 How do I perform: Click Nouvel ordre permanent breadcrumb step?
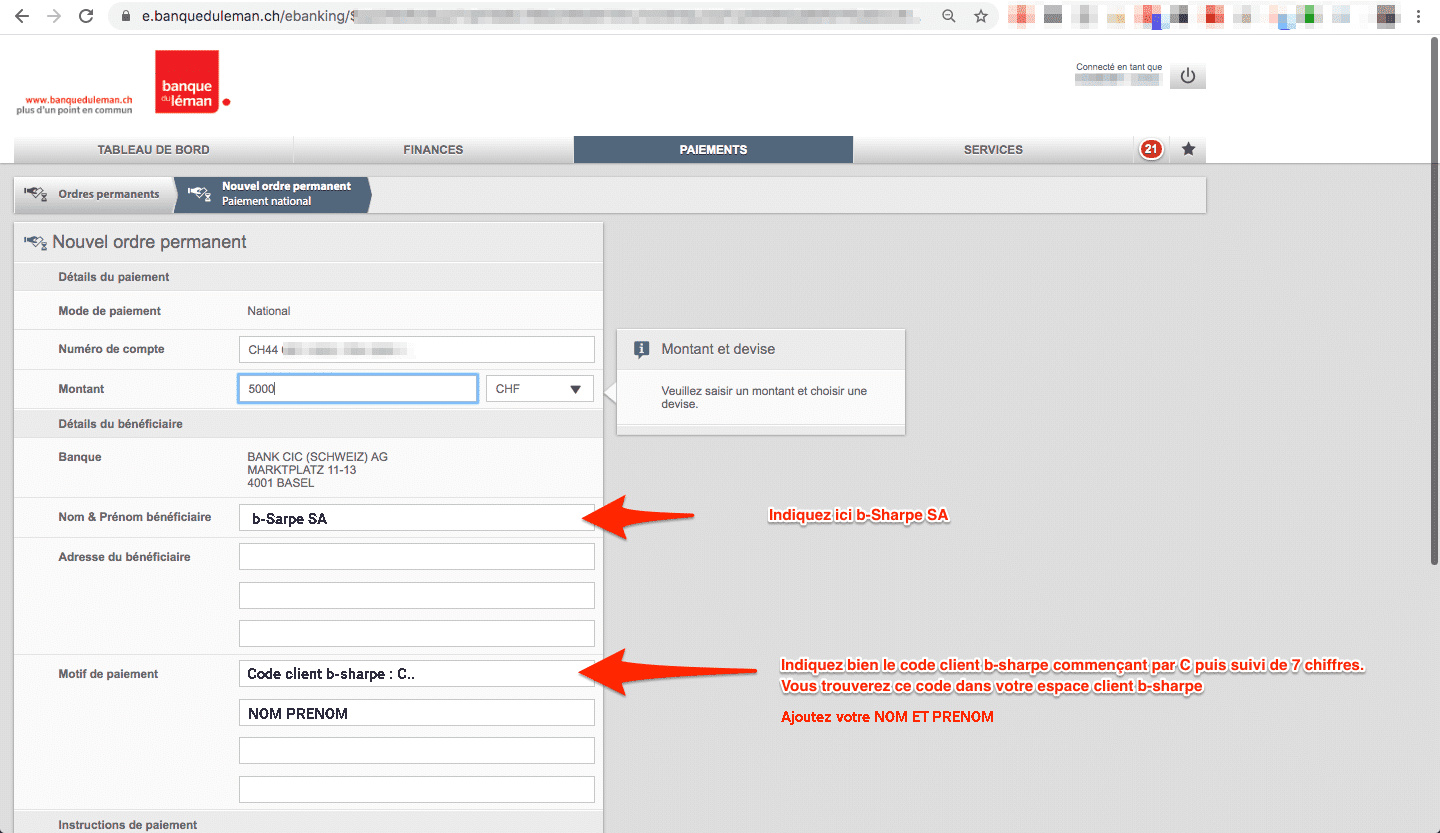[272, 194]
